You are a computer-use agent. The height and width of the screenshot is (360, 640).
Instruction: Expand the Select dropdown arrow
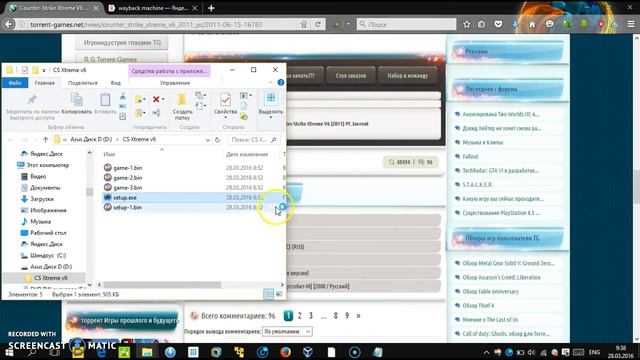271,118
